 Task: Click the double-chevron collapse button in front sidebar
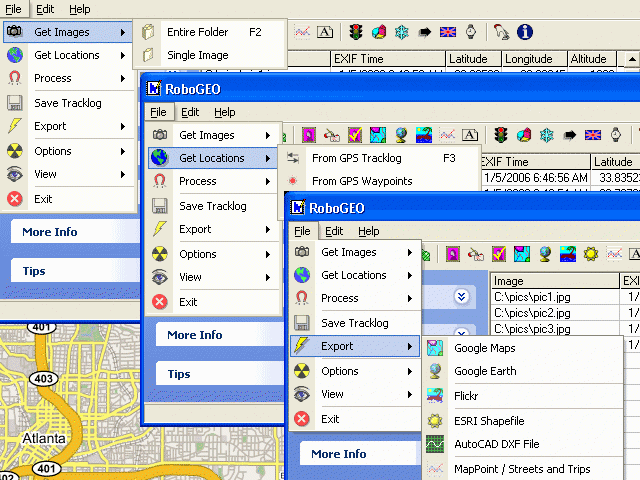(x=461, y=296)
